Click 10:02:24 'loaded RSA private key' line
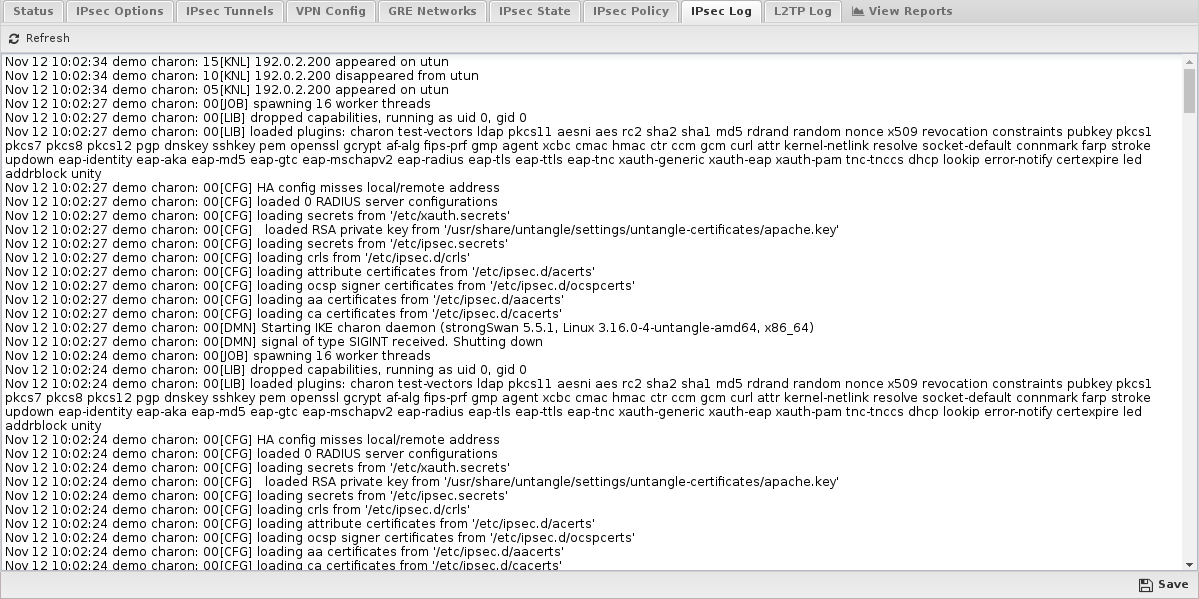Viewport: 1199px width, 599px height. click(x=422, y=482)
